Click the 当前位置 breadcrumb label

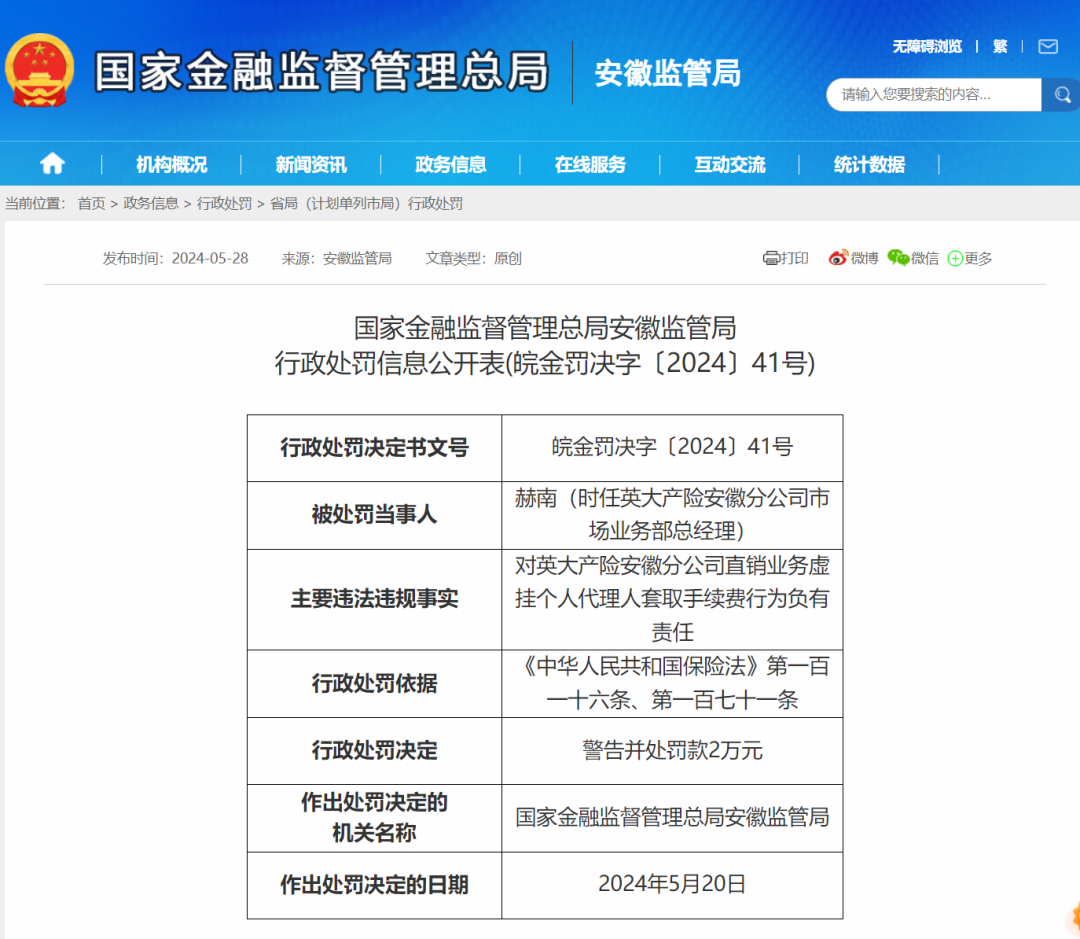pyautogui.click(x=35, y=203)
